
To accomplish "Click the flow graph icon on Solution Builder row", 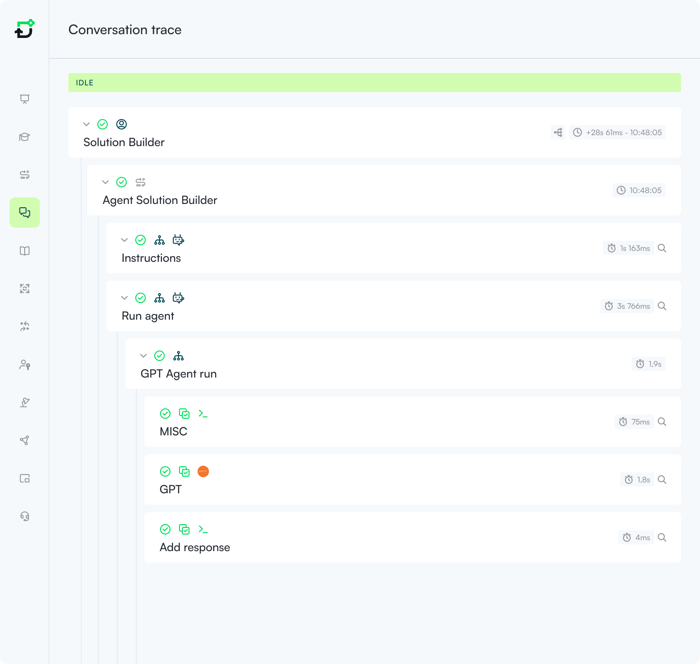I will click(x=558, y=132).
